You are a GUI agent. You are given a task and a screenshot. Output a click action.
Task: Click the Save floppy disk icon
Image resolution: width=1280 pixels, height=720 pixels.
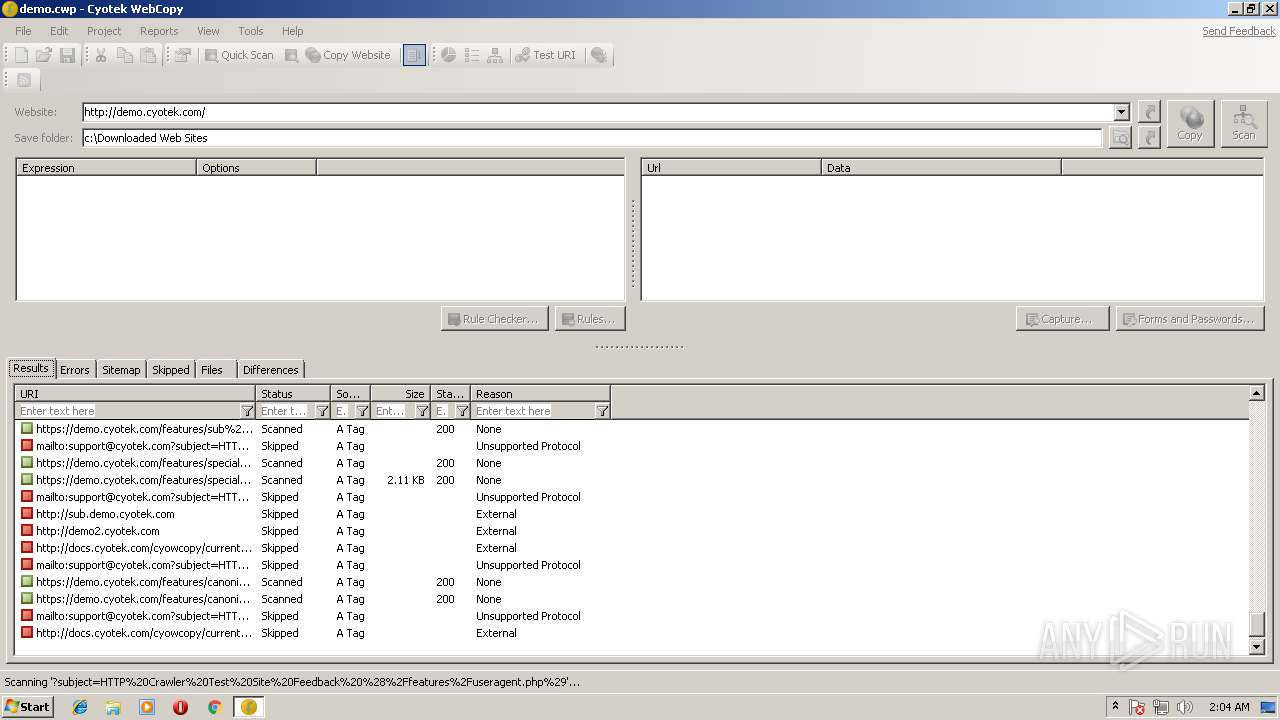[x=67, y=55]
